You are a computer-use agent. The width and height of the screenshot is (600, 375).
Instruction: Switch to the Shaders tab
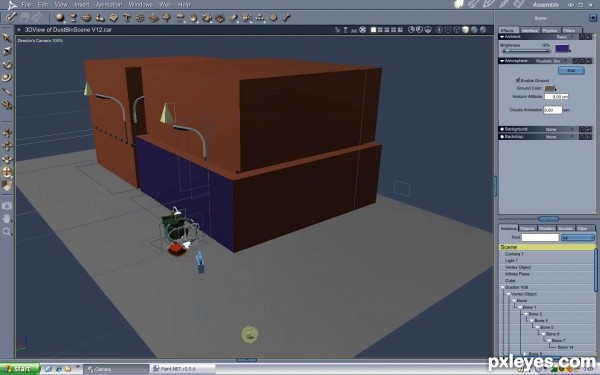tap(546, 228)
